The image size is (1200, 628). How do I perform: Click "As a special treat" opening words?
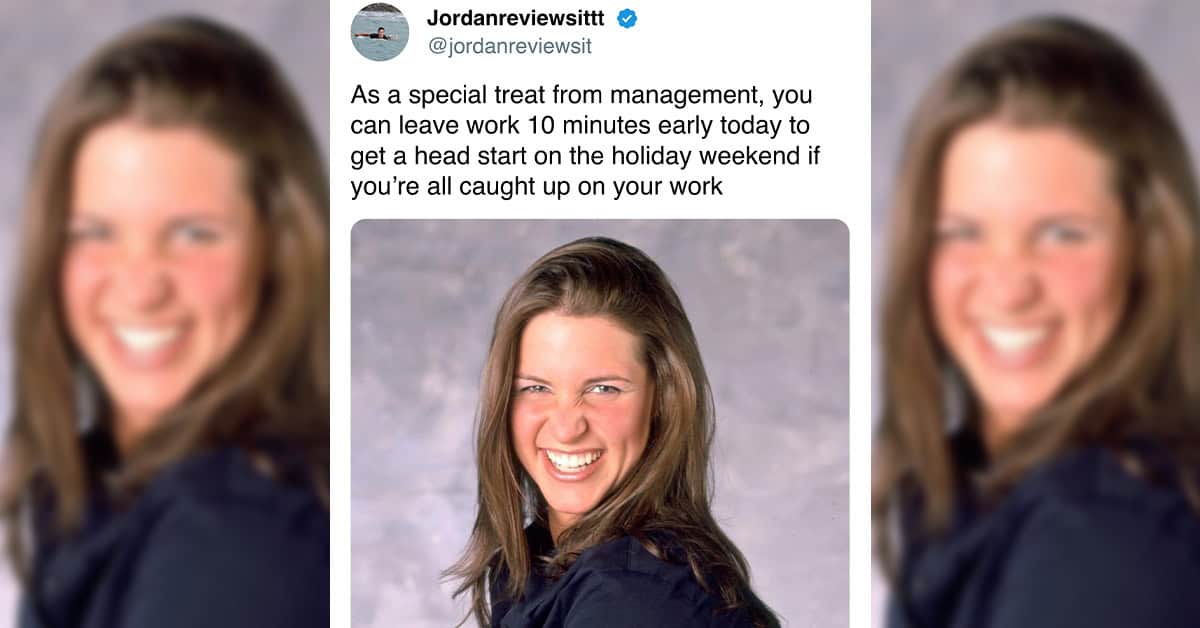(438, 97)
